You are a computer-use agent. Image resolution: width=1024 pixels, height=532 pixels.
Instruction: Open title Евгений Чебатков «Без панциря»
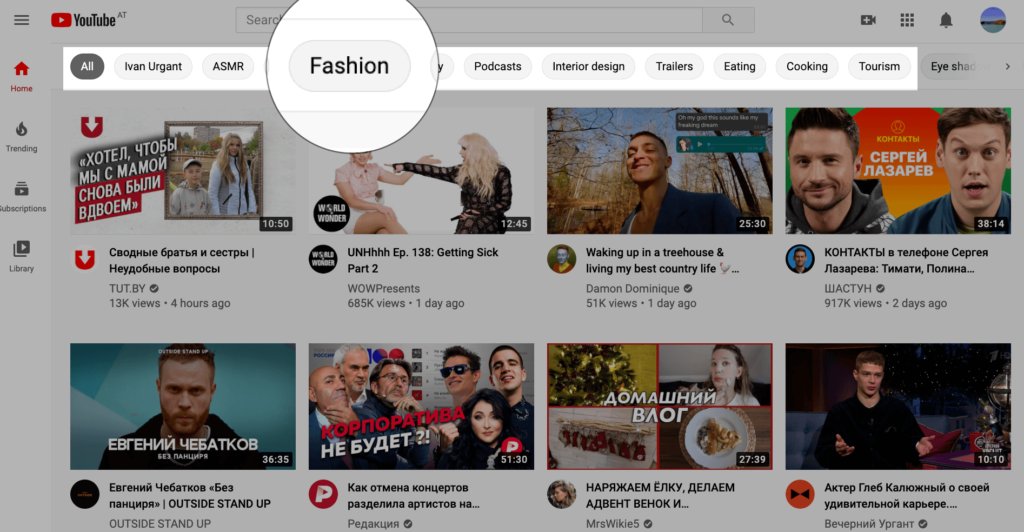click(189, 495)
